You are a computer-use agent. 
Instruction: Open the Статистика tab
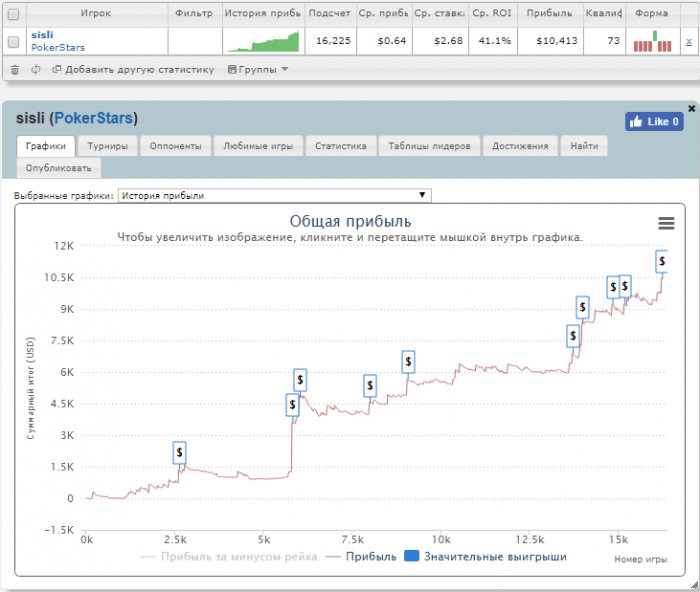[340, 146]
